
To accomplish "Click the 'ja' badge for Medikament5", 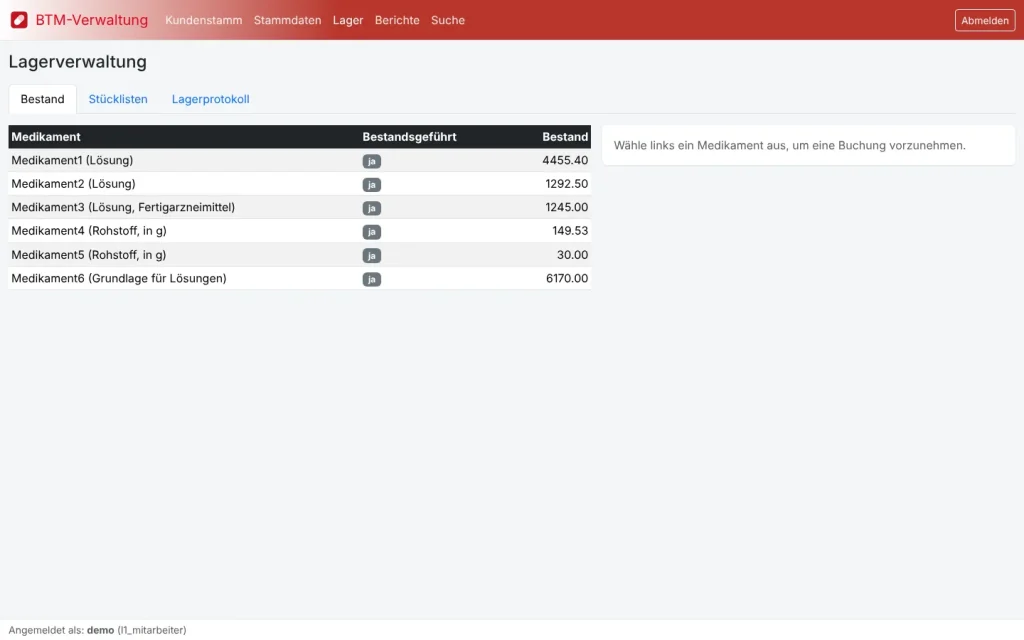I will 372,256.
